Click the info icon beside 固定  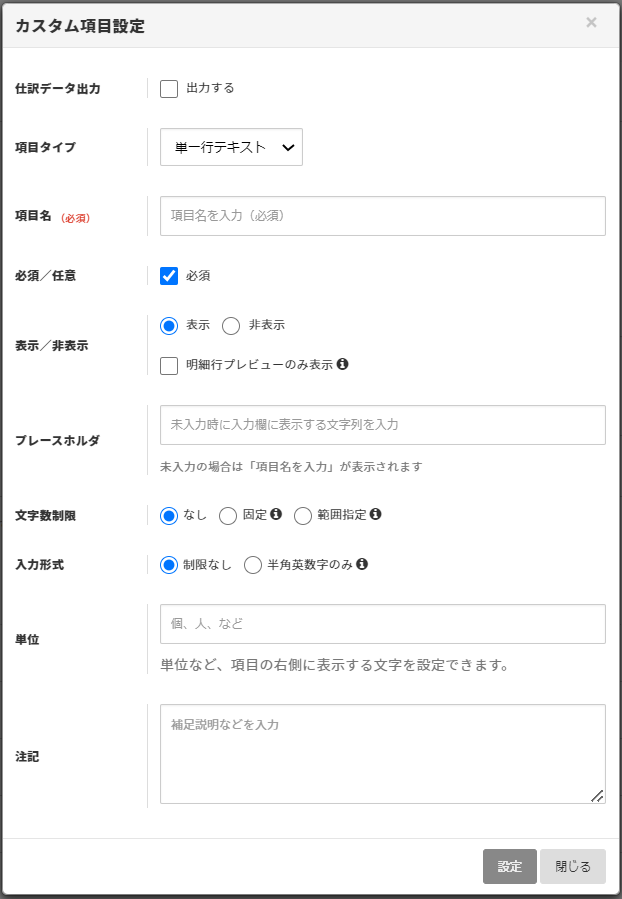(276, 514)
